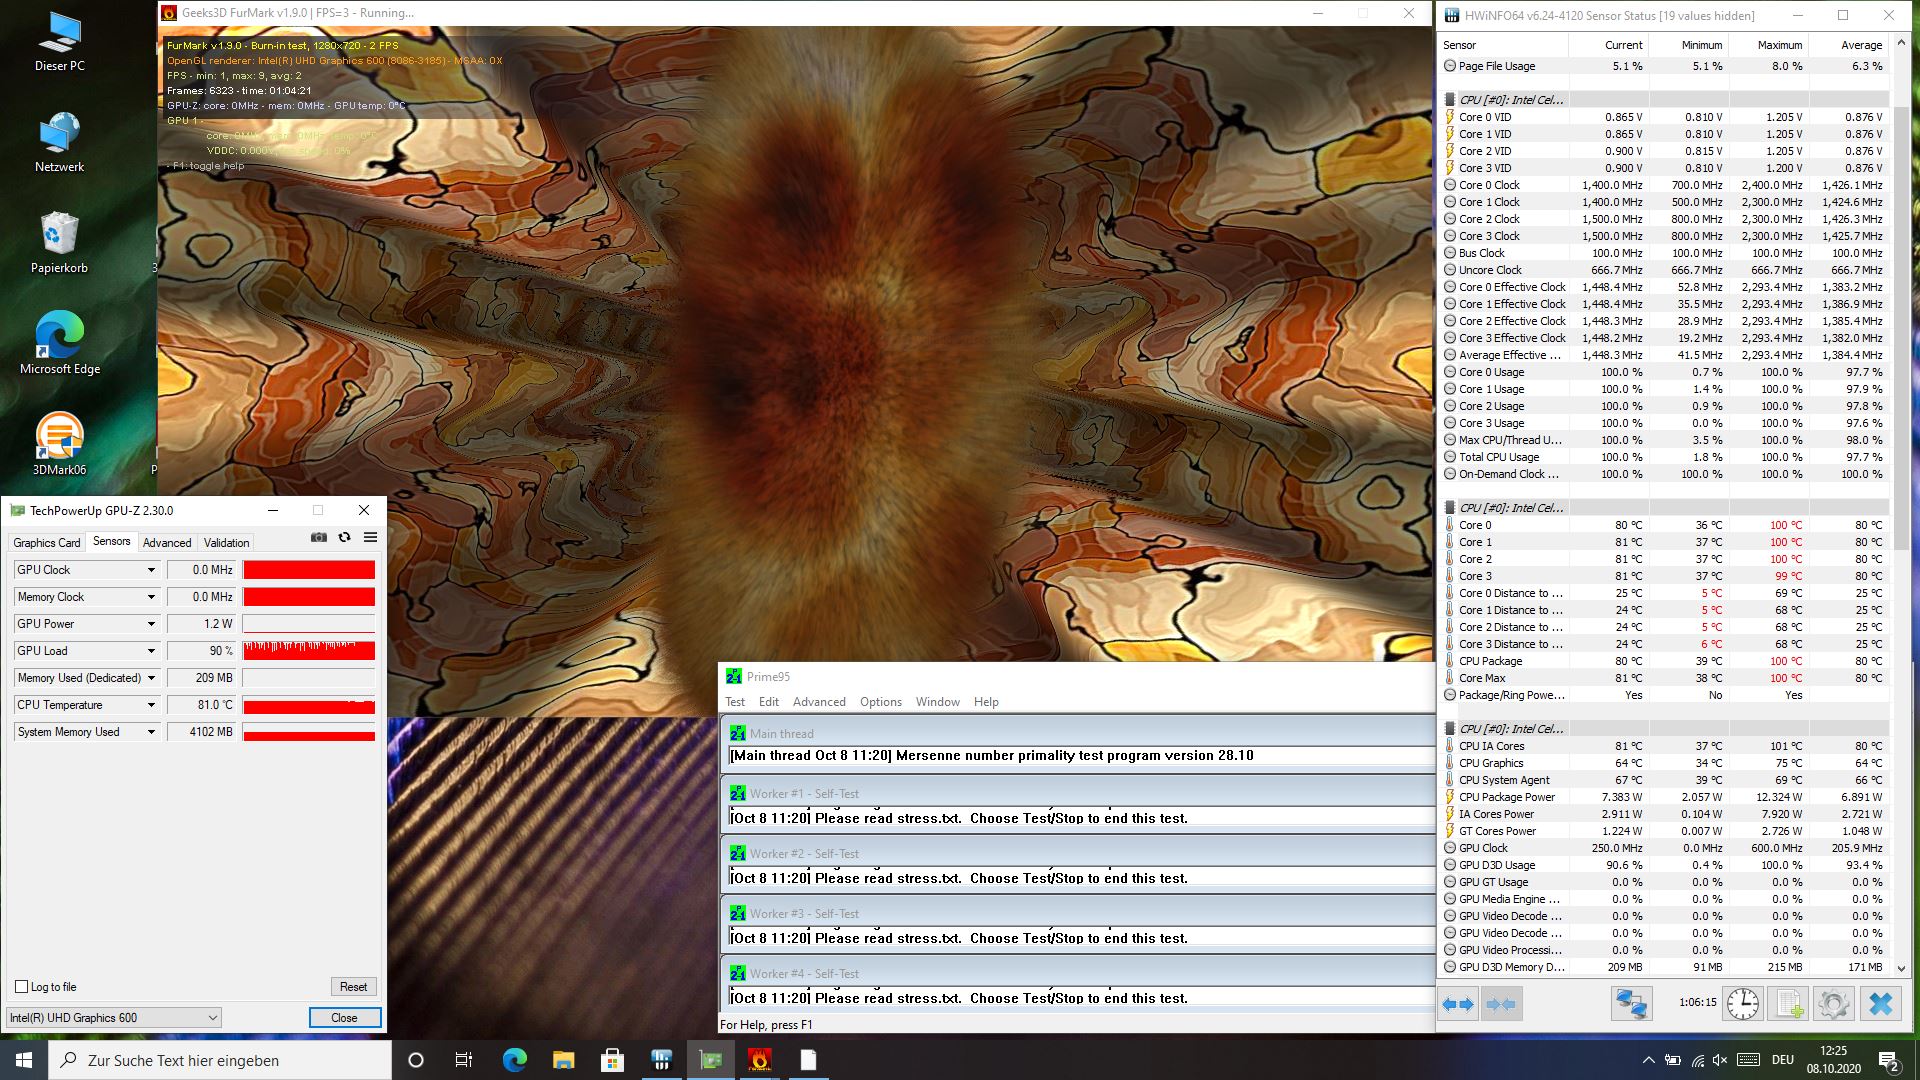Click the Windows taskbar search box
Viewport: 1920px width, 1080px height.
point(220,1060)
